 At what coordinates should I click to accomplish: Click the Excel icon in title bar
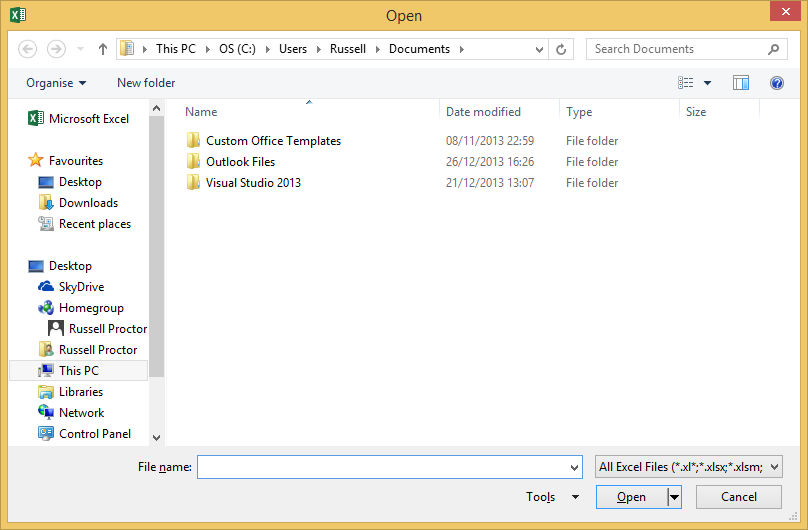(x=19, y=14)
